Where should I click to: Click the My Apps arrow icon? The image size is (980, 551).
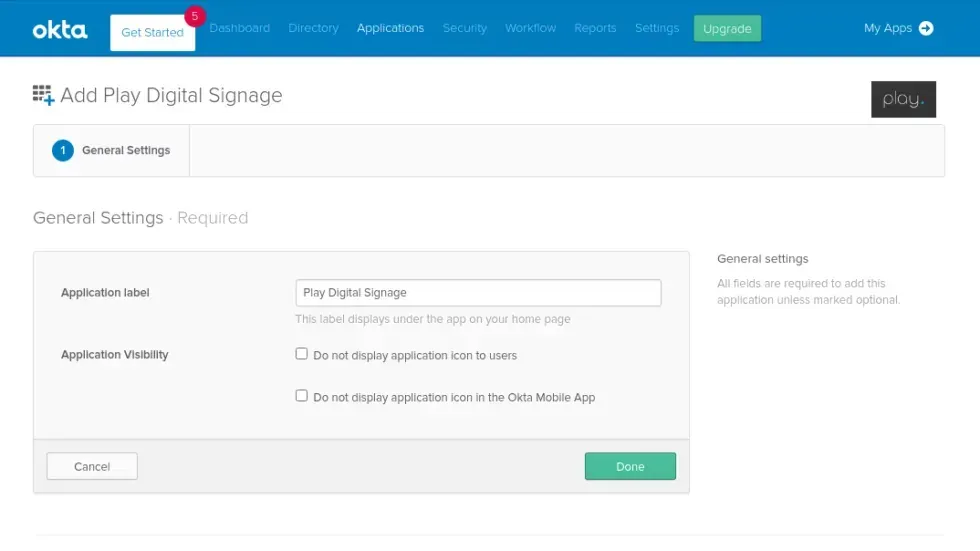click(x=926, y=28)
